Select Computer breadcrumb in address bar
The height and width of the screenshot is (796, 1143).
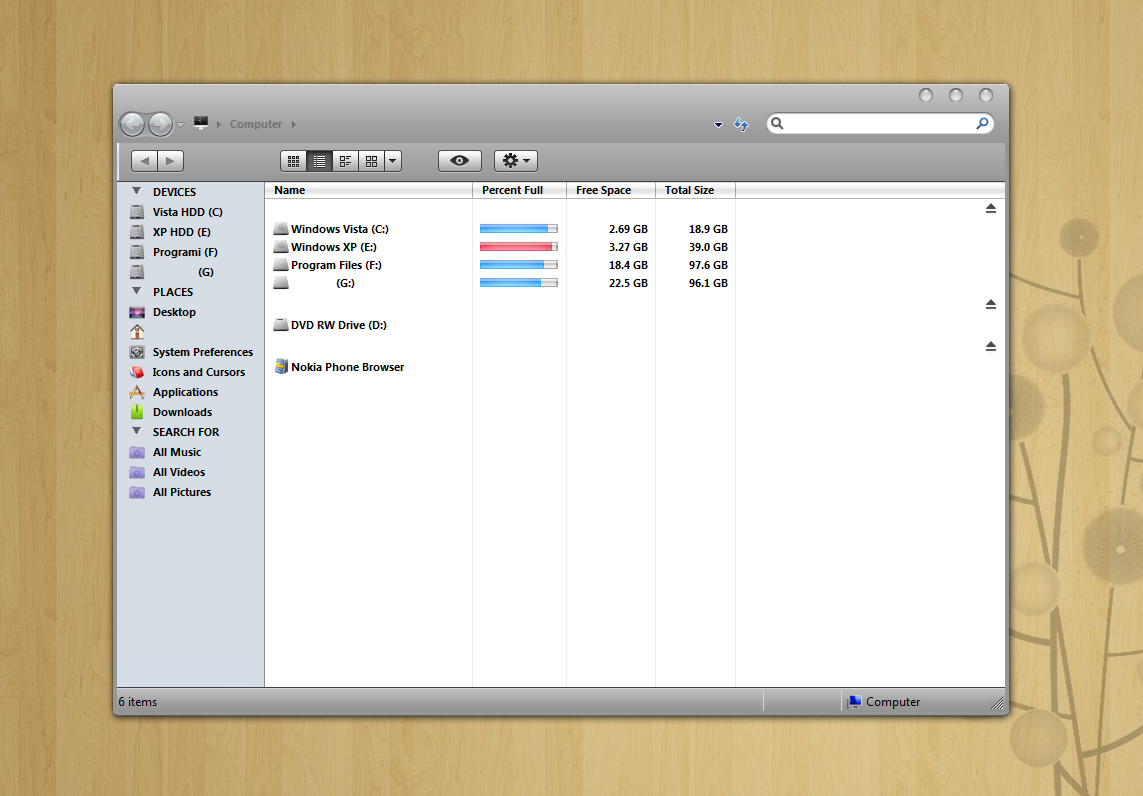point(255,124)
